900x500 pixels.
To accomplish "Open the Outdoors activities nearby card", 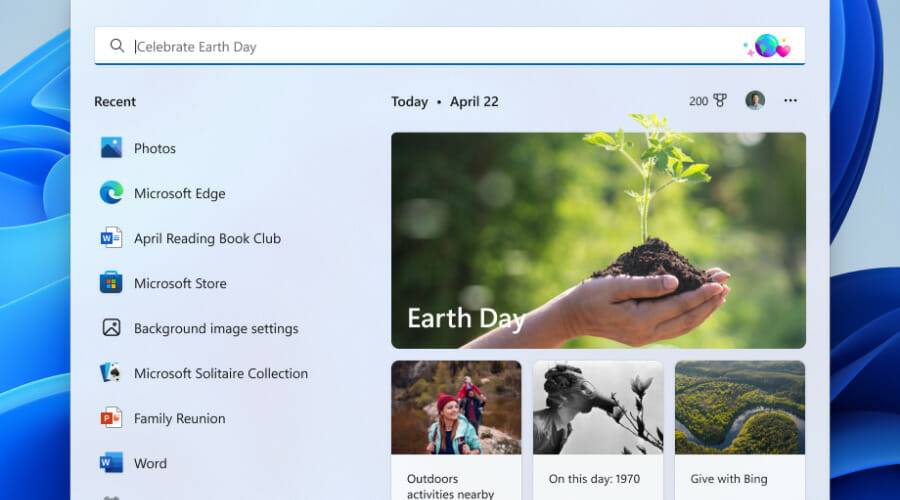I will tap(456, 430).
